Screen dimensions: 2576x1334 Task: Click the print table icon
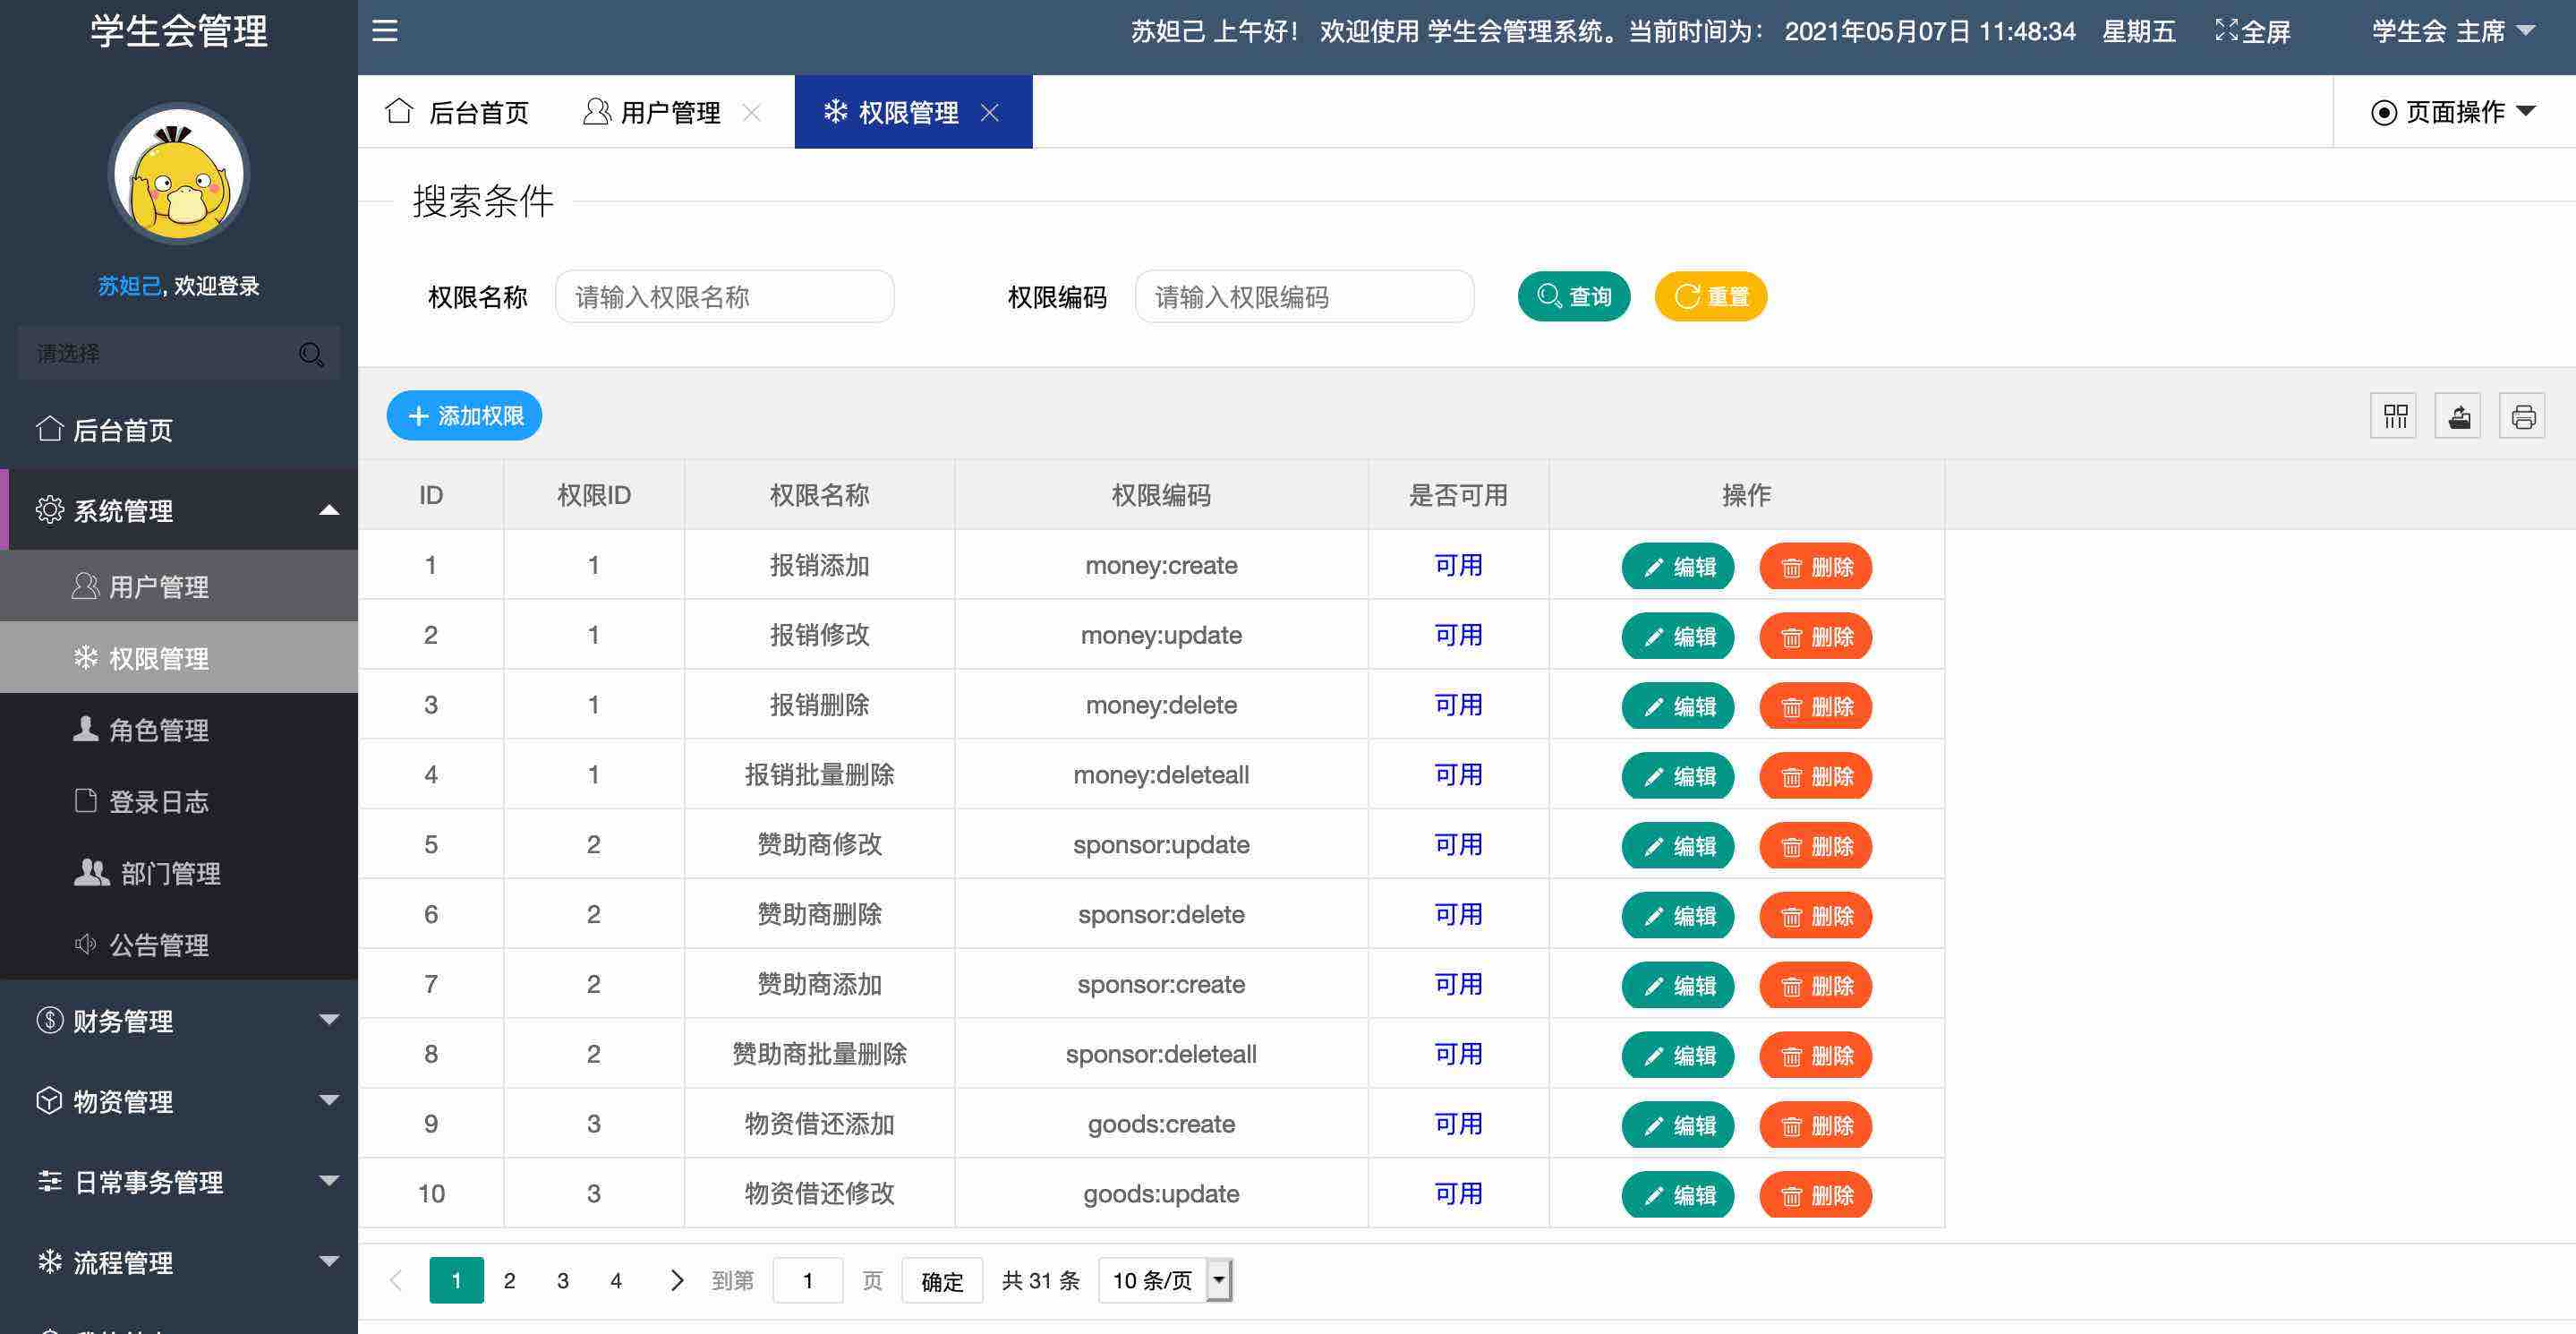pos(2523,416)
